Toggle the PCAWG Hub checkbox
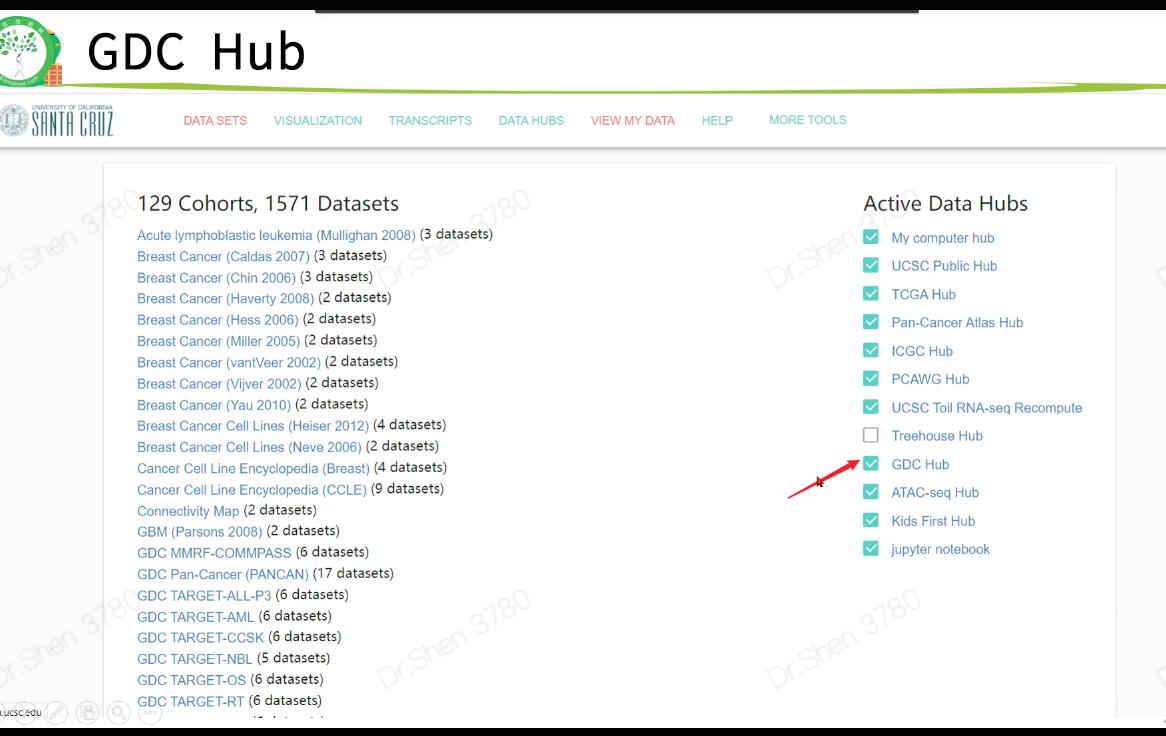This screenshot has height=736, width=1166. tap(871, 378)
